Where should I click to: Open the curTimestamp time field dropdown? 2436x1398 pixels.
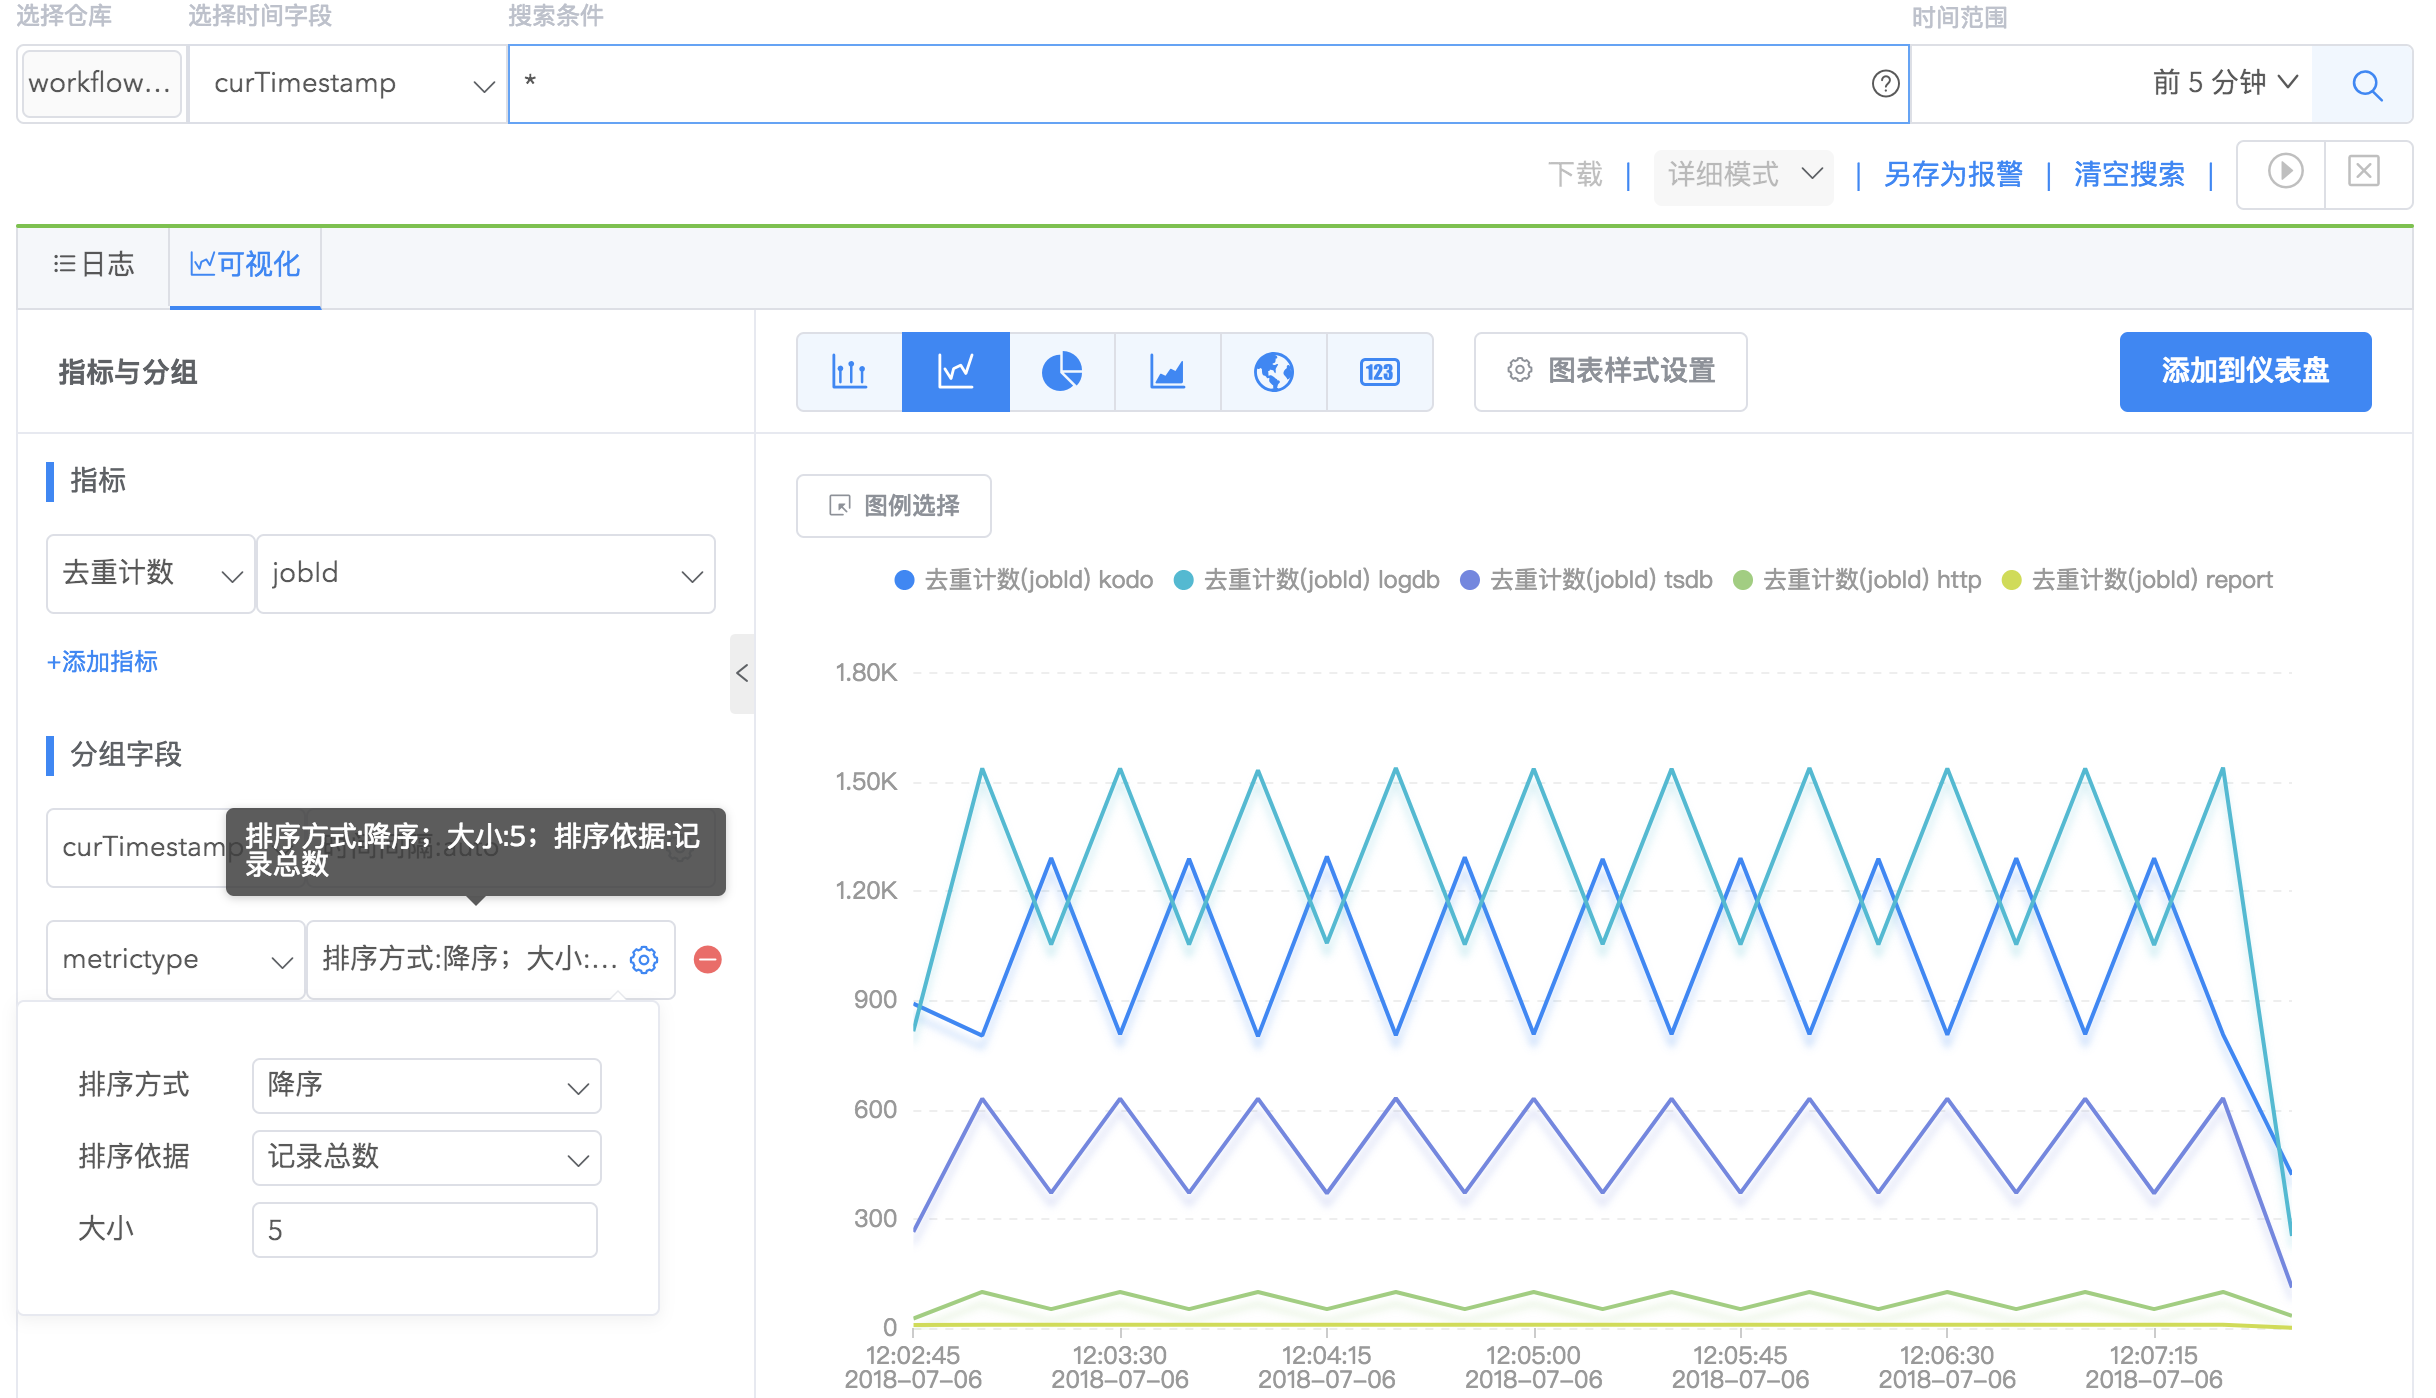(347, 84)
